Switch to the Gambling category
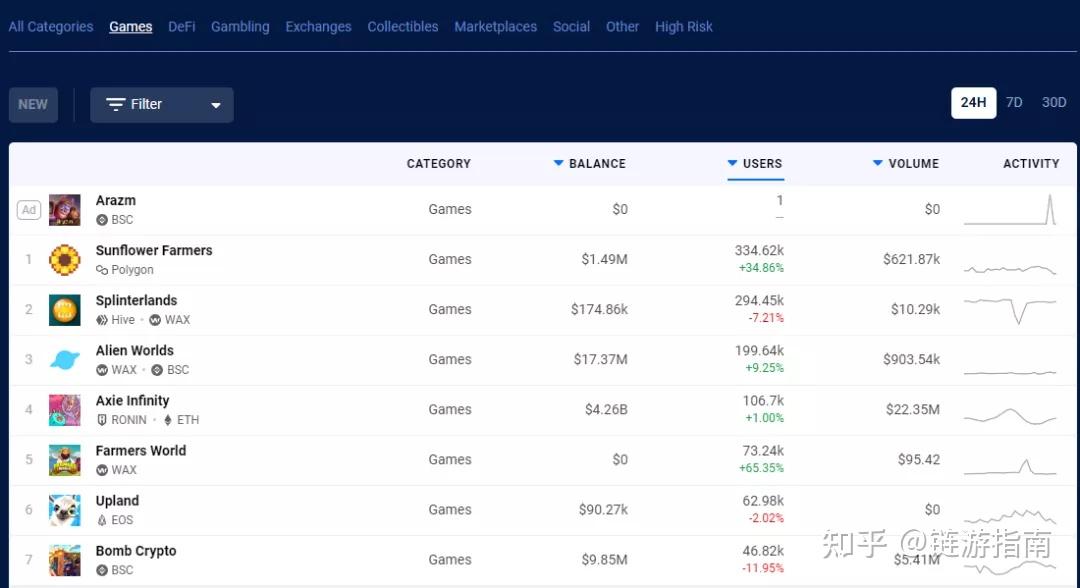This screenshot has width=1080, height=588. pyautogui.click(x=240, y=27)
